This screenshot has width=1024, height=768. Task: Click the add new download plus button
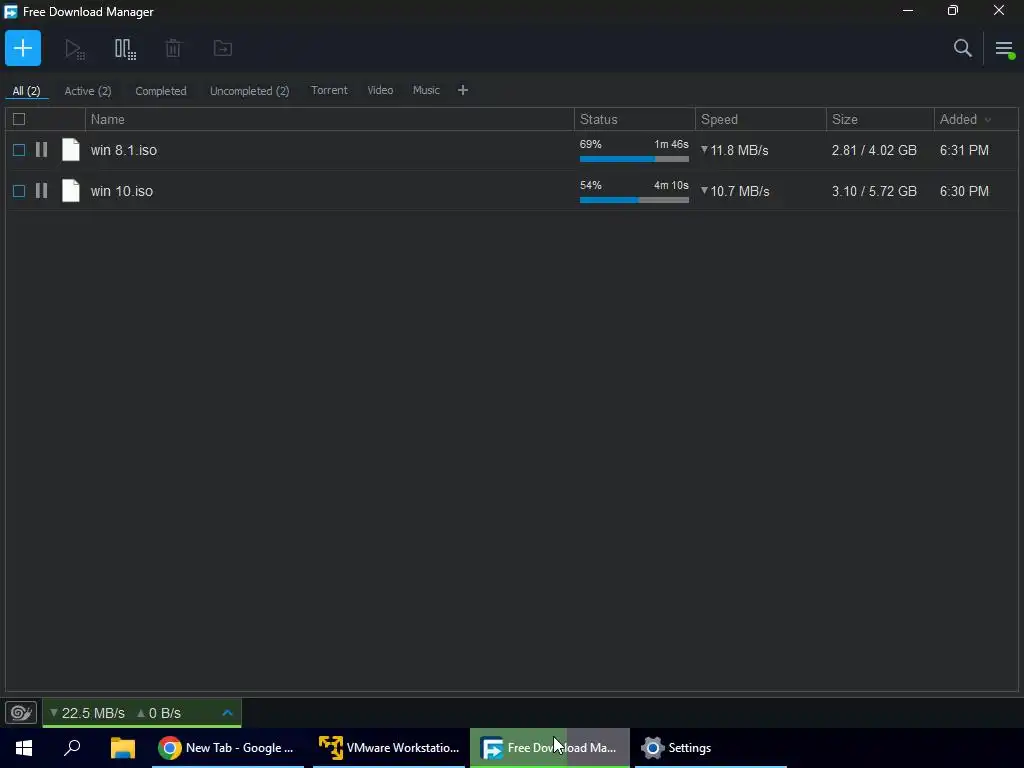[23, 48]
